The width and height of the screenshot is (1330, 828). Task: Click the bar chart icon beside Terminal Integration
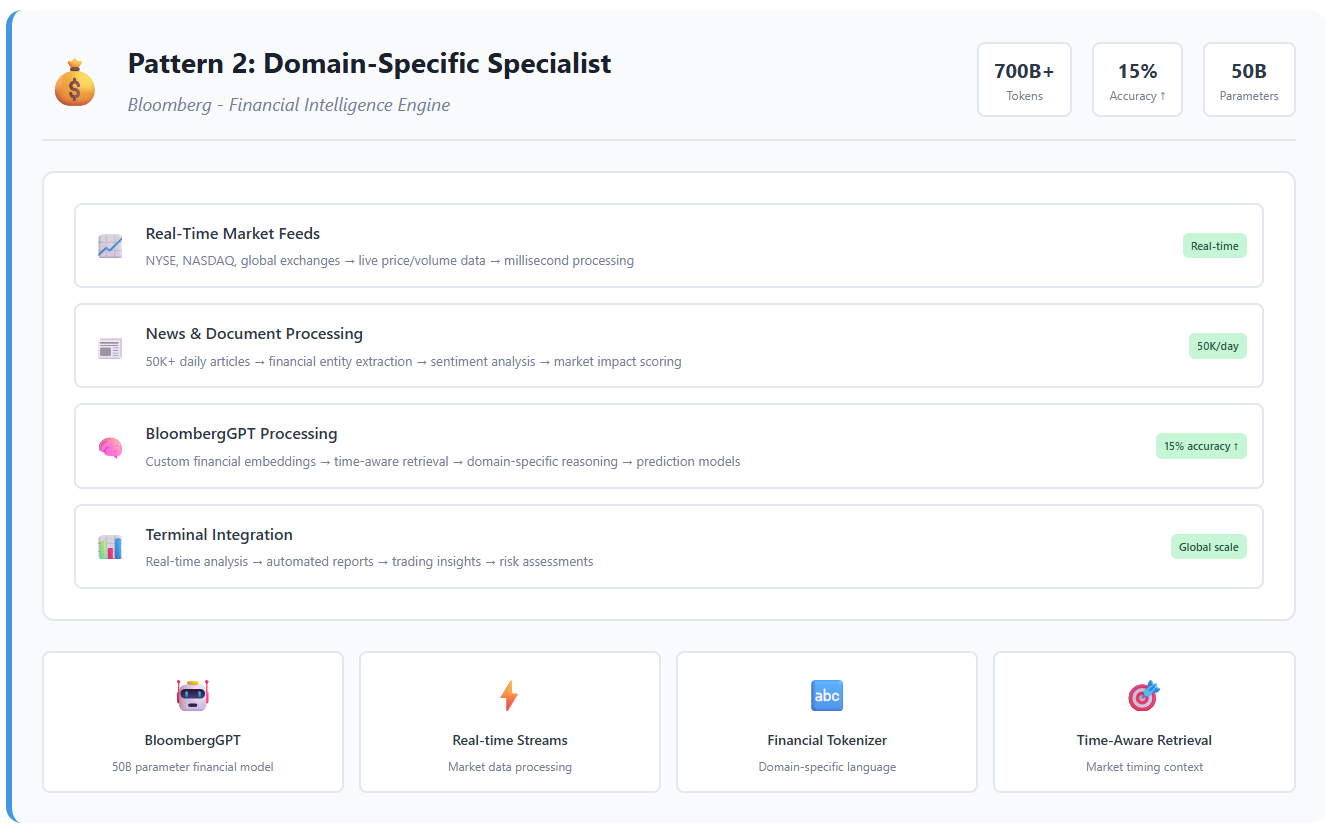[110, 547]
